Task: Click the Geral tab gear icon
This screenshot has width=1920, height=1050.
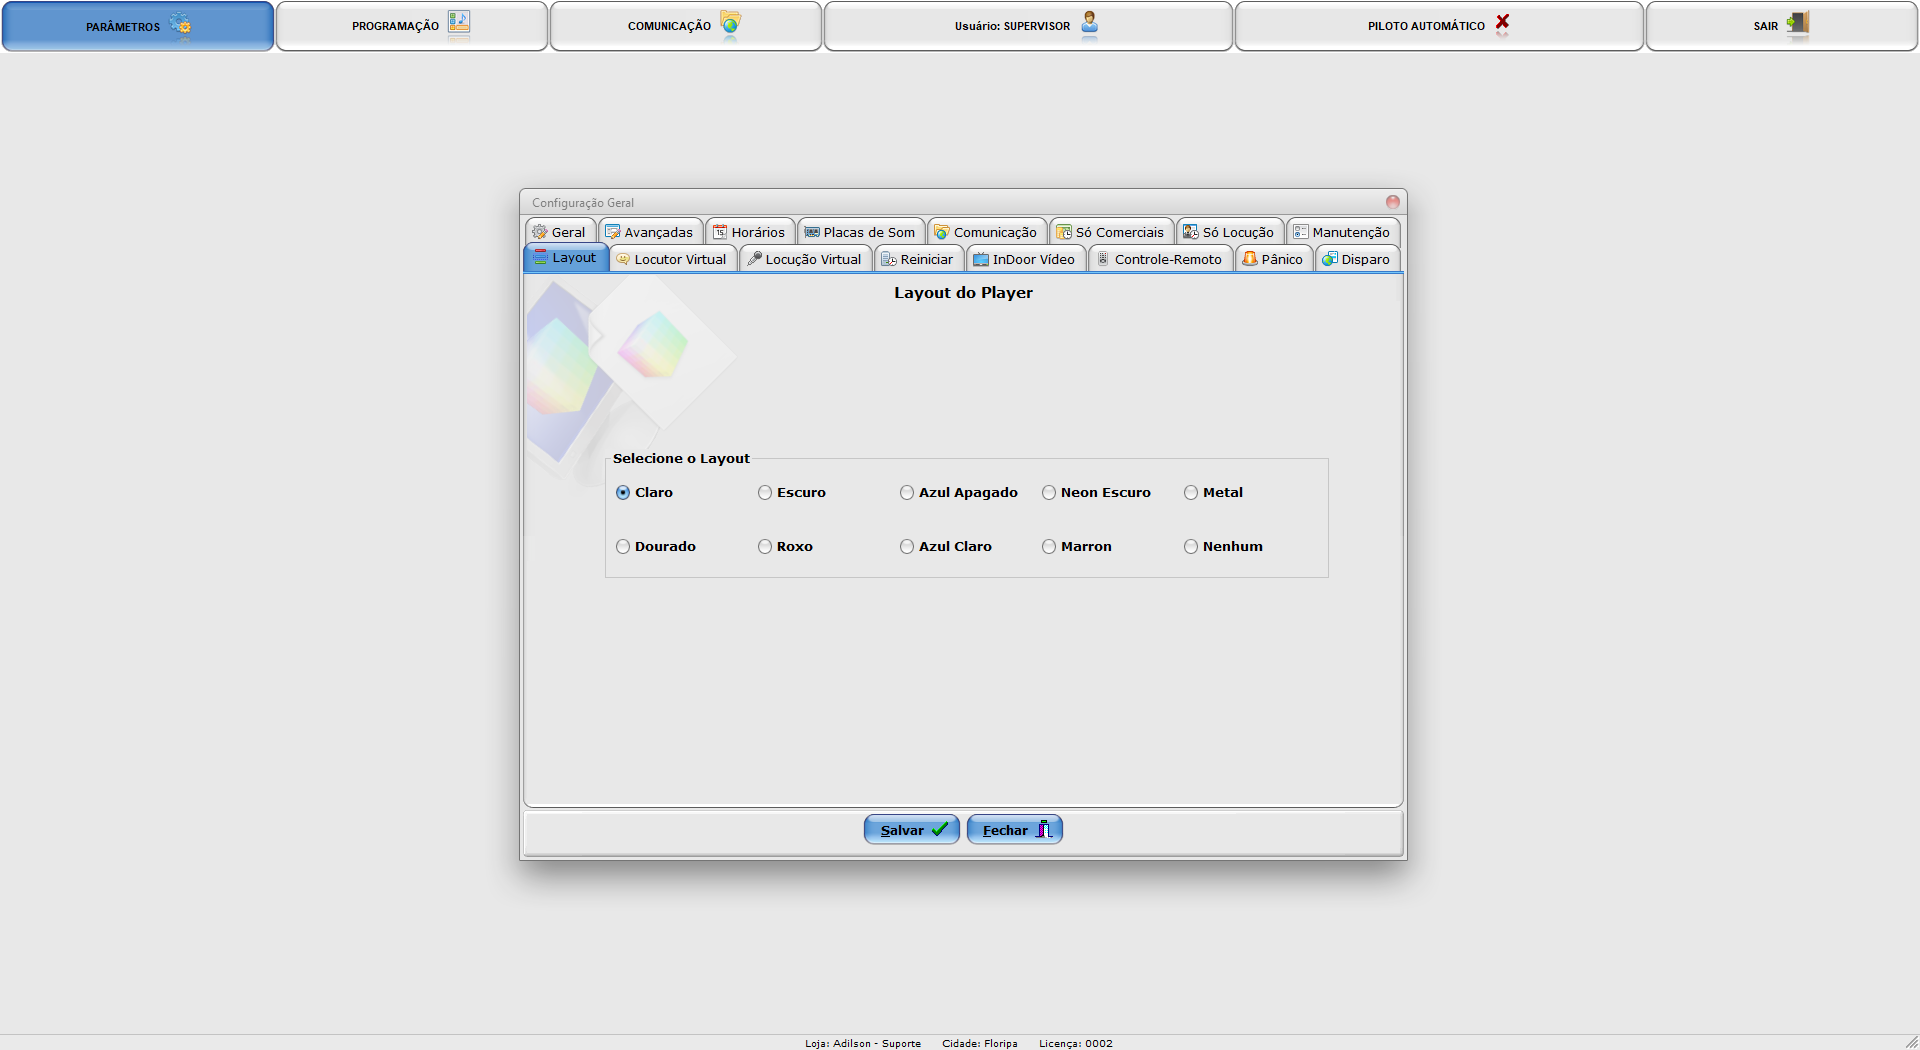Action: click(540, 232)
